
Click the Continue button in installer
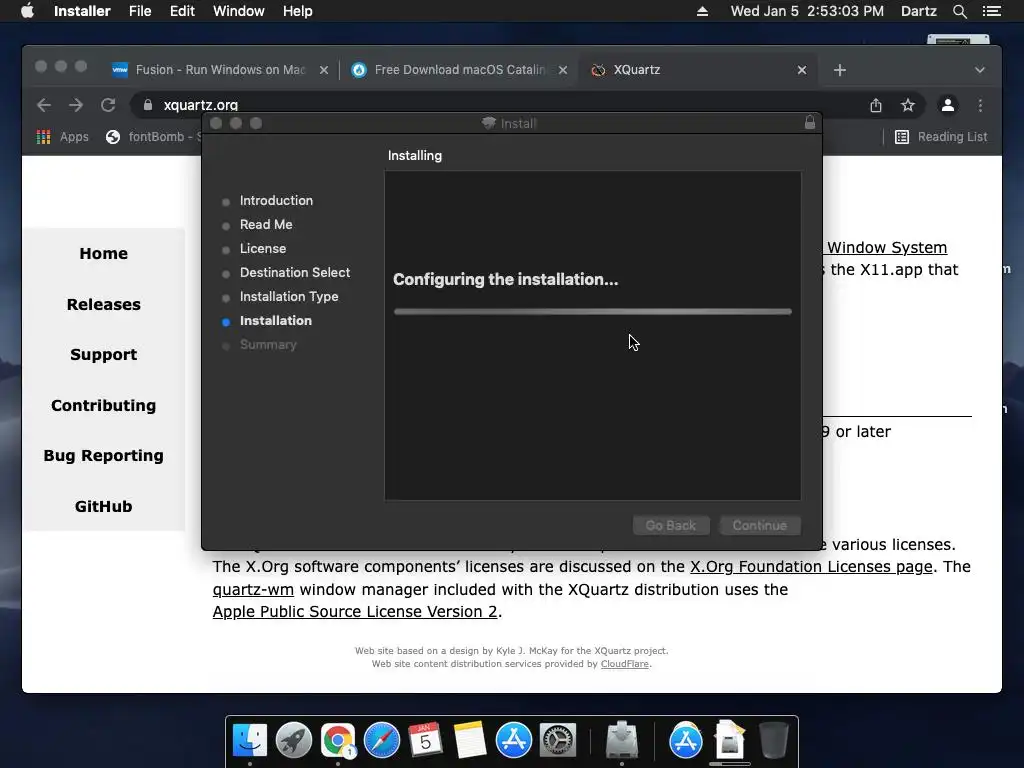tap(760, 525)
